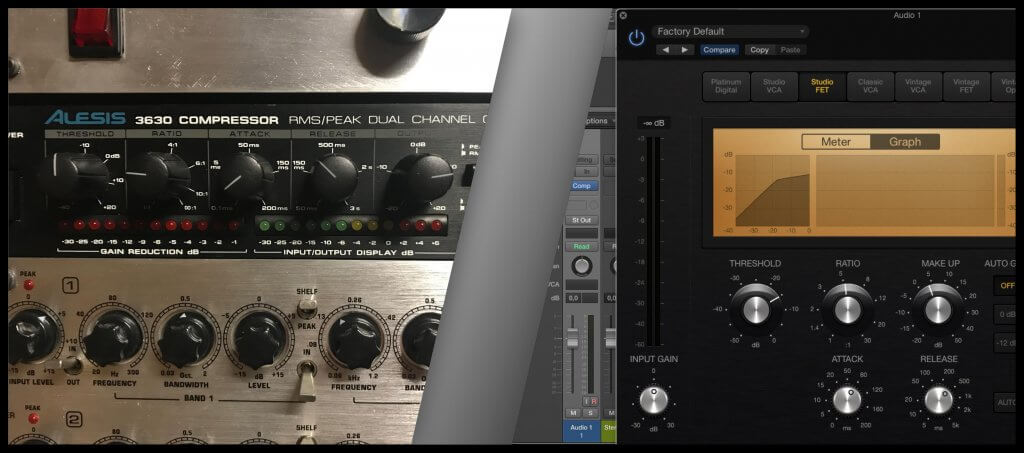Toggle the Auto Gain OFF button
The image size is (1024, 453).
pyautogui.click(x=1006, y=285)
